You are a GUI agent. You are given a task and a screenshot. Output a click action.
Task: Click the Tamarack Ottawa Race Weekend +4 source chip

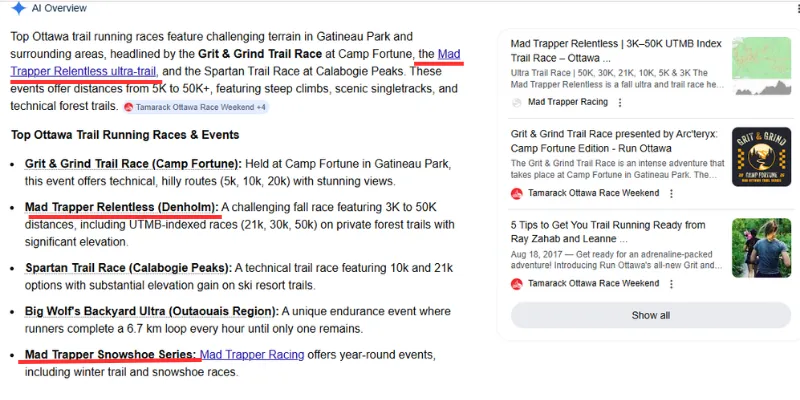195,108
